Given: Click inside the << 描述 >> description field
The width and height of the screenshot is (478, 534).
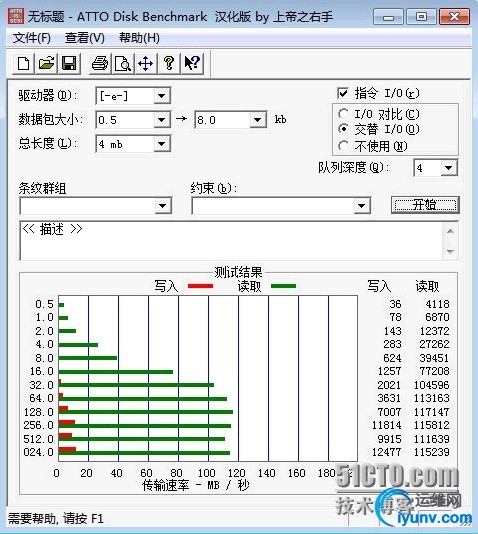Looking at the screenshot, I should coord(232,241).
